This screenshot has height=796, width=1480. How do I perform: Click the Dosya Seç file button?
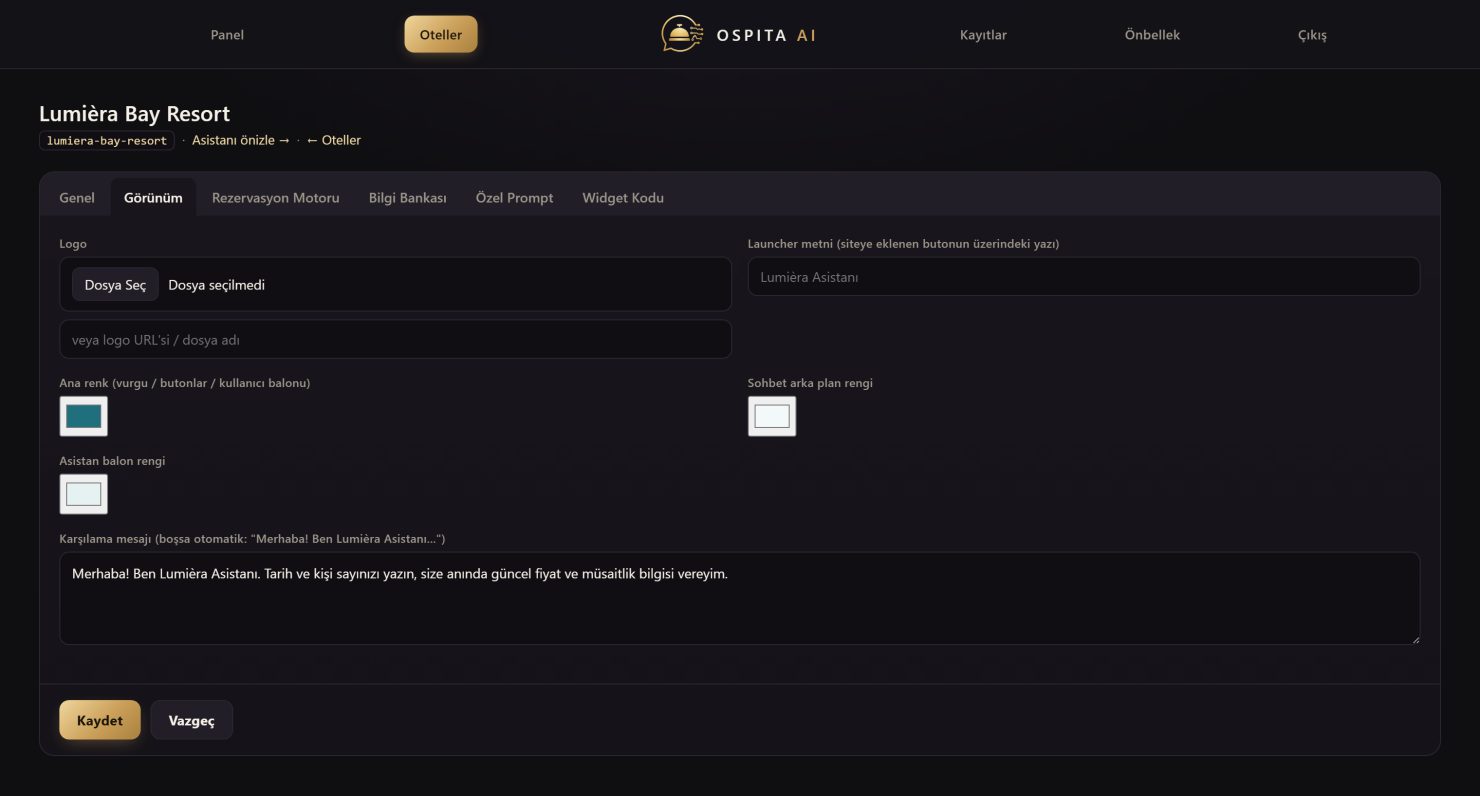(115, 285)
